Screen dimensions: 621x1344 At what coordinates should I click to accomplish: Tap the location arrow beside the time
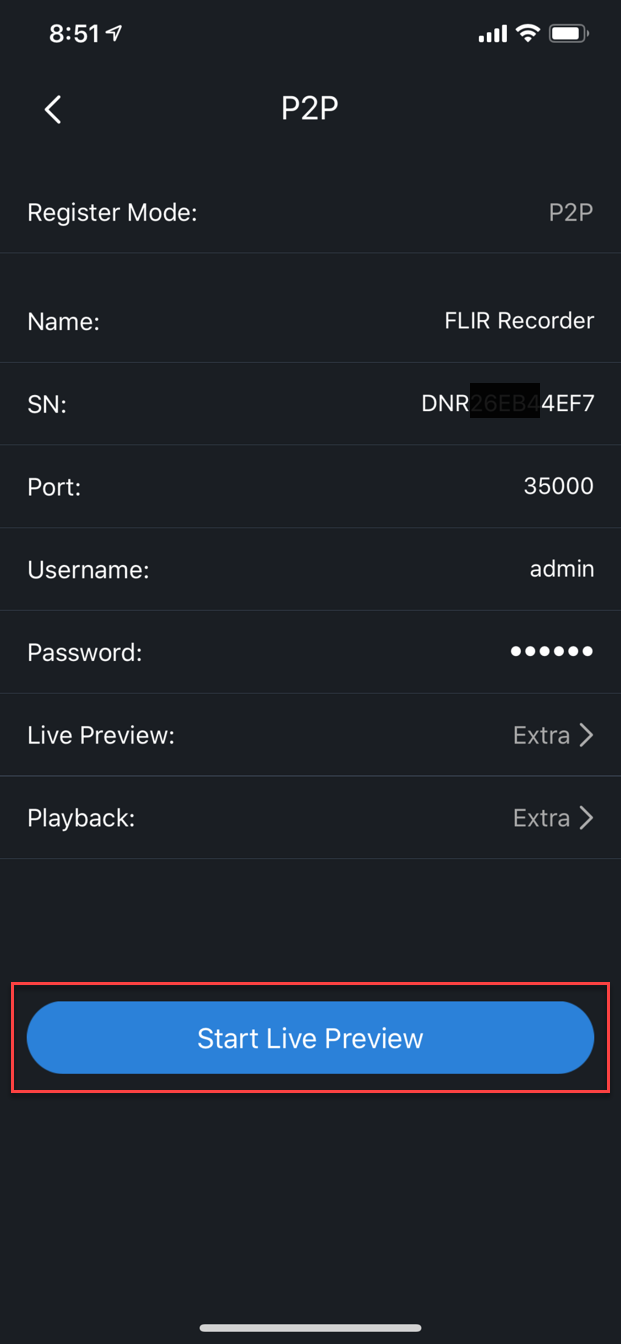click(115, 34)
